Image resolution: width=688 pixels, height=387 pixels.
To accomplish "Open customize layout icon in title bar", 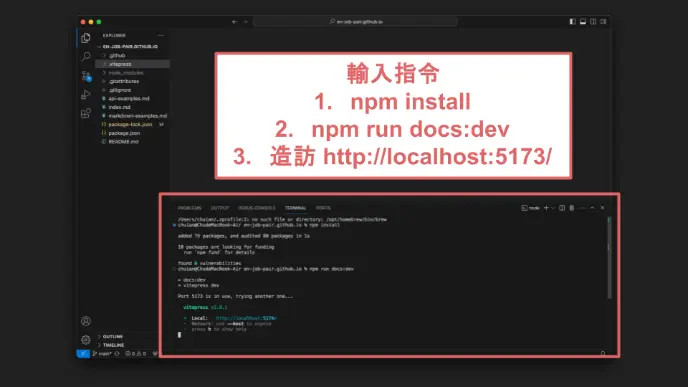I will coord(604,22).
